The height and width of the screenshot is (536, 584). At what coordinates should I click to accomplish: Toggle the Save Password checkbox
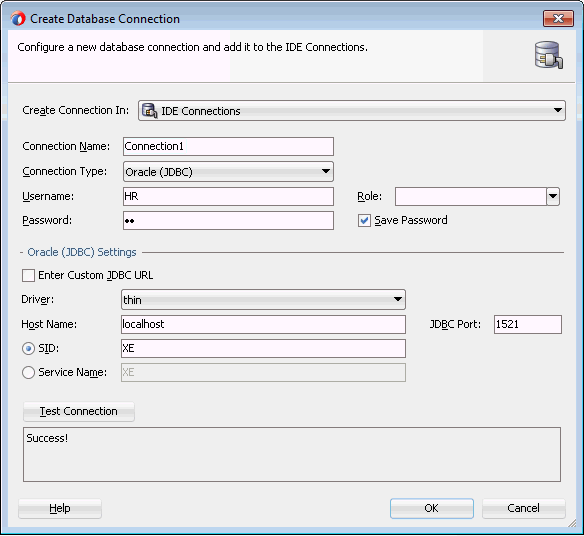[364, 221]
